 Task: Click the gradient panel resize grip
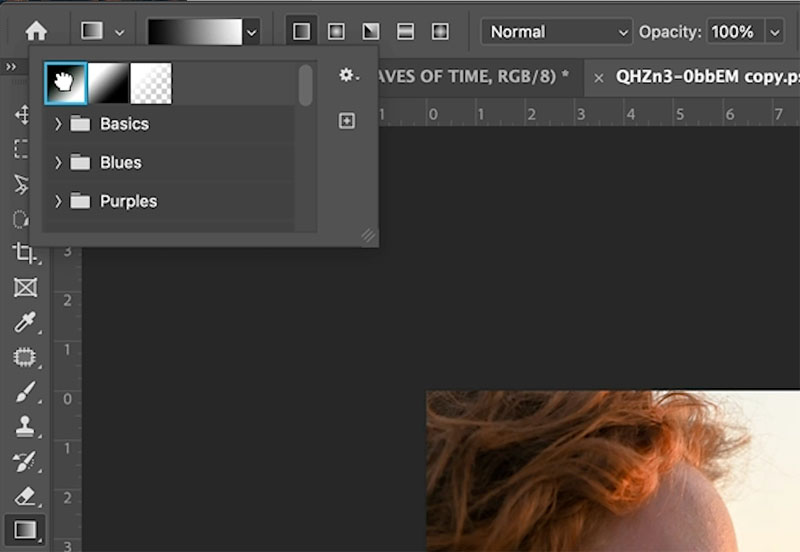(368, 235)
